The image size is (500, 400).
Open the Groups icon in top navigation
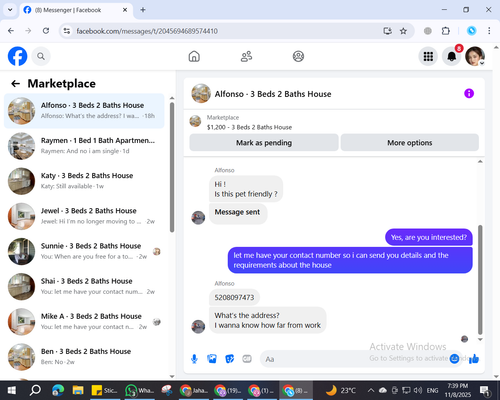[x=298, y=56]
